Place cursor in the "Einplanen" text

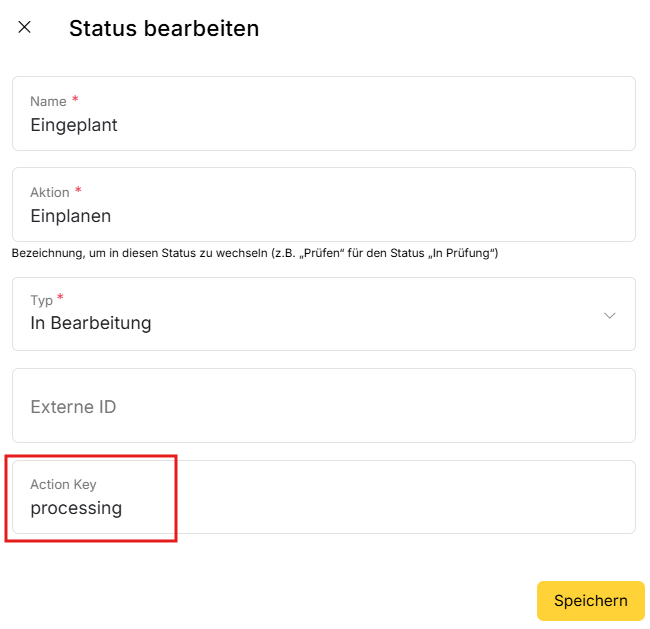coord(71,216)
